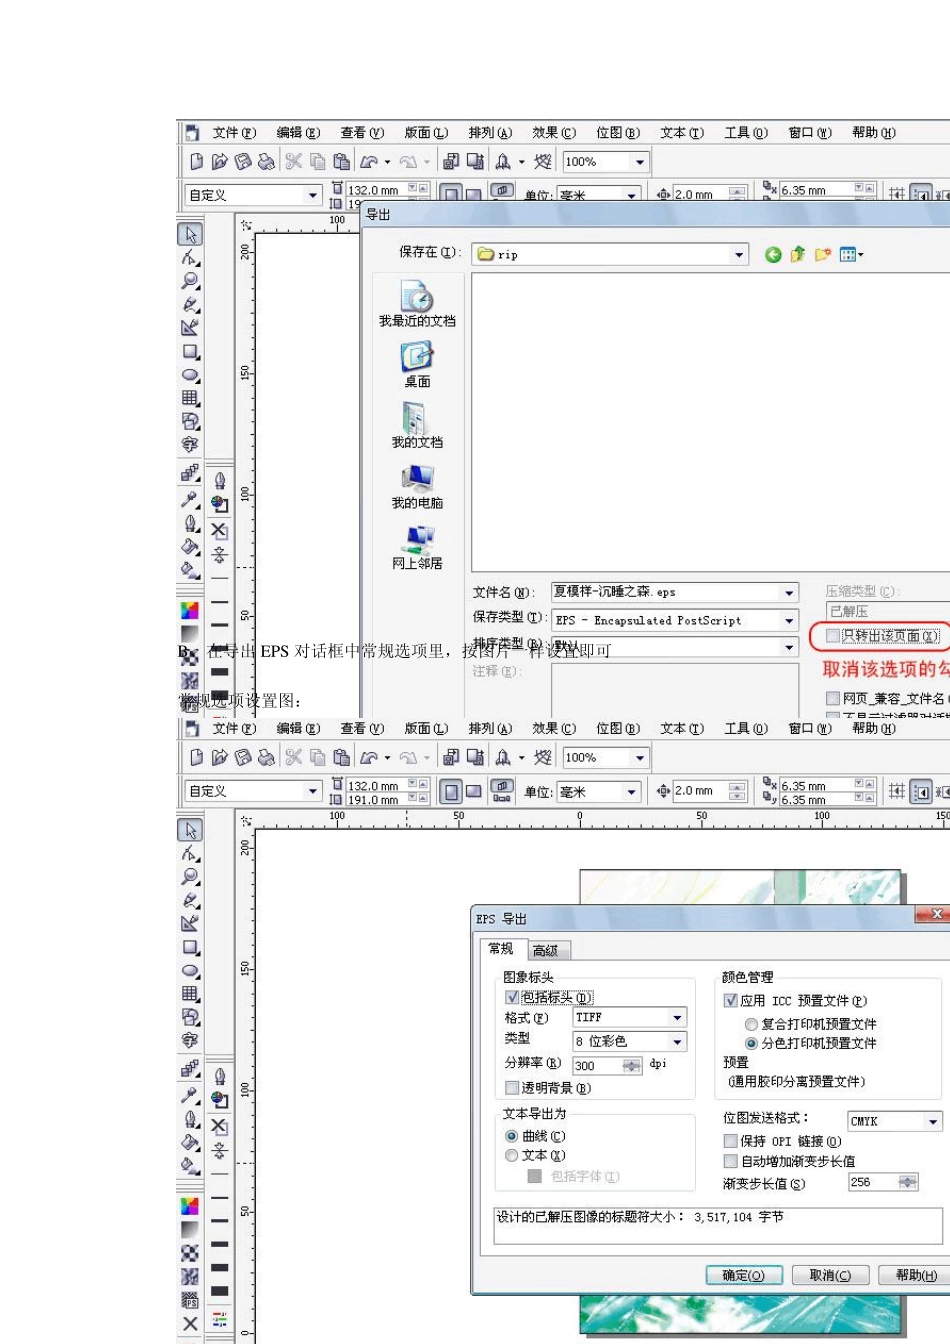This screenshot has height=1344, width=950.
Task: Click green Back arrow in export dialog
Action: tap(773, 255)
